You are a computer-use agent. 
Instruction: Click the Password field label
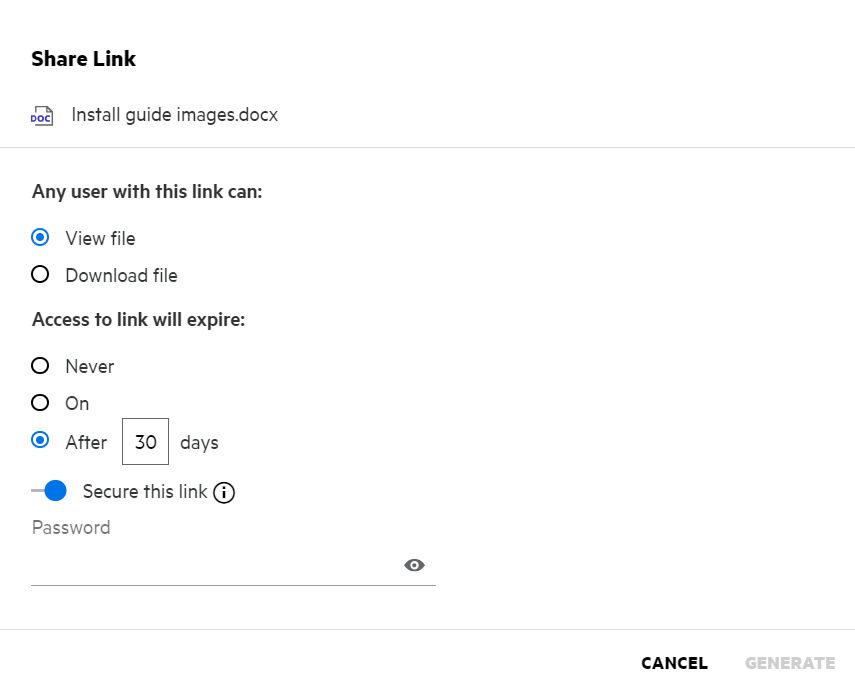coord(71,527)
